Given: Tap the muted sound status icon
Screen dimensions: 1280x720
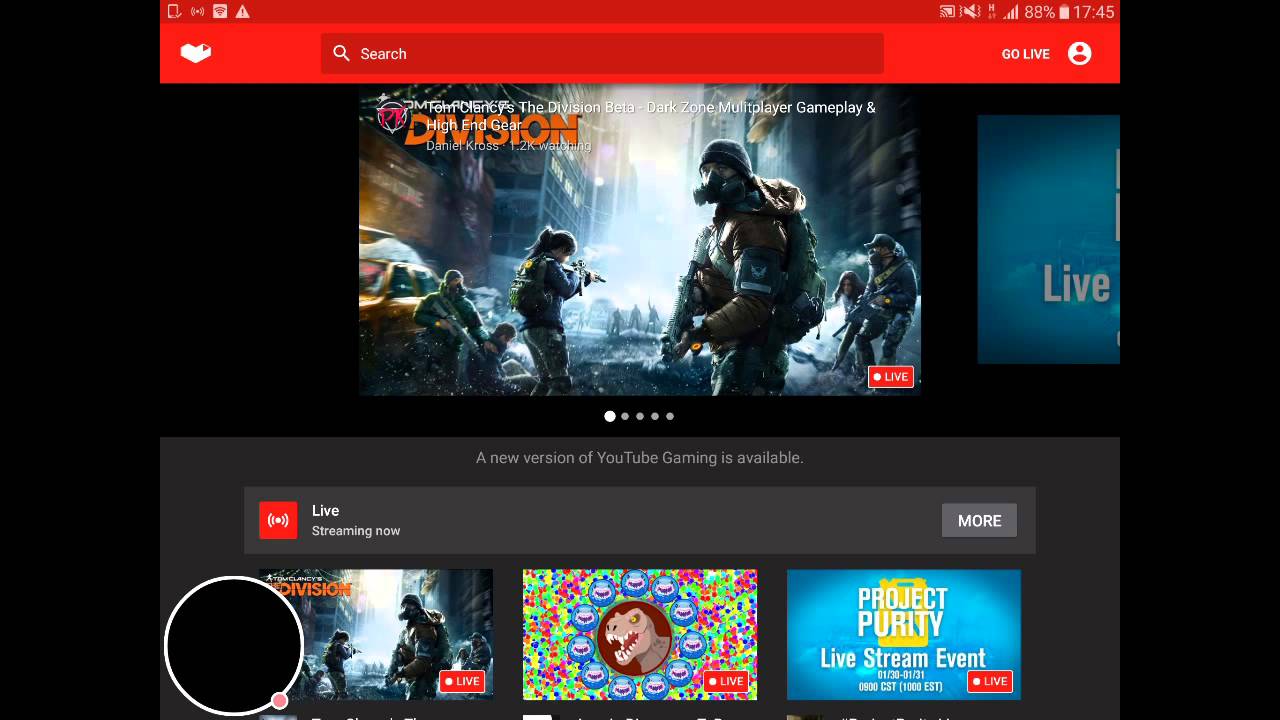Looking at the screenshot, I should (972, 12).
